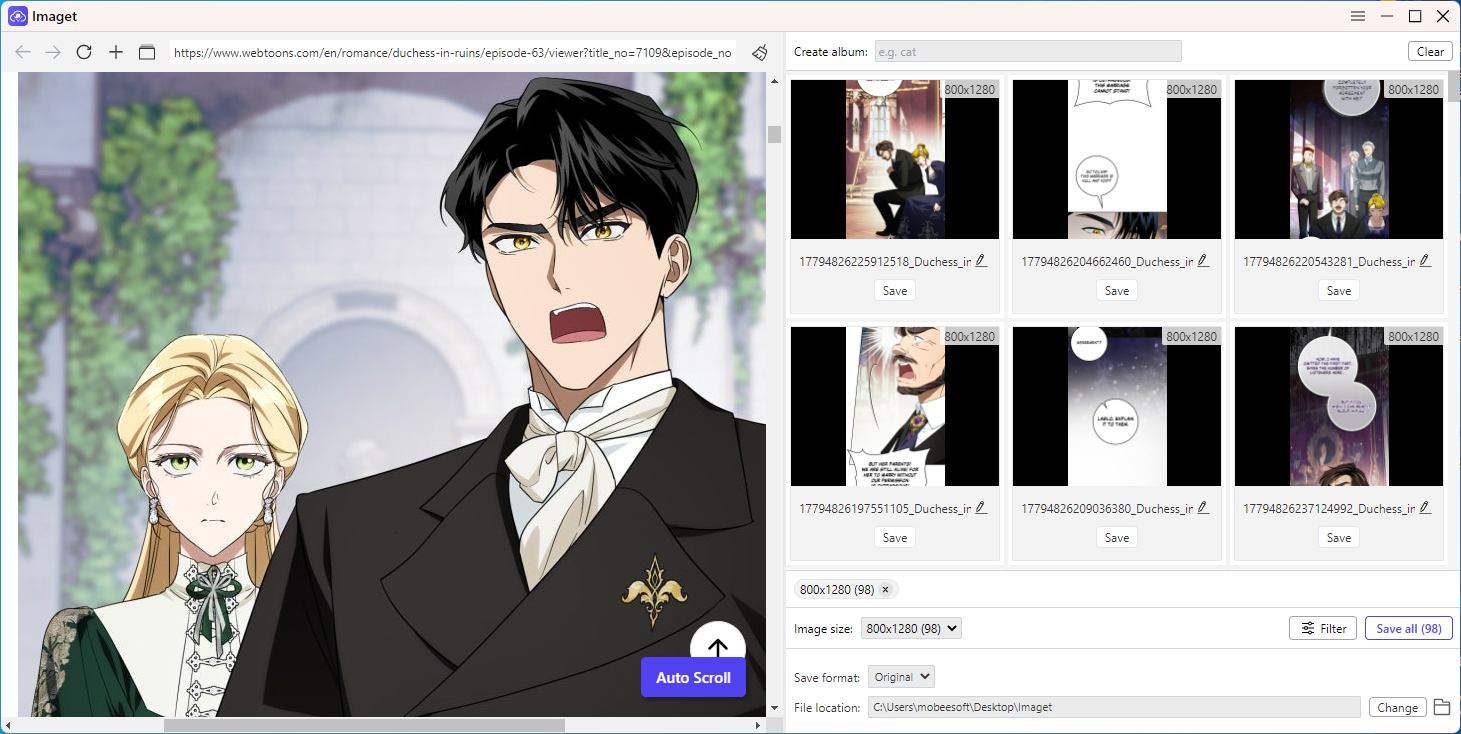This screenshot has width=1461, height=734.
Task: Click the webtoons URL address bar
Action: [455, 52]
